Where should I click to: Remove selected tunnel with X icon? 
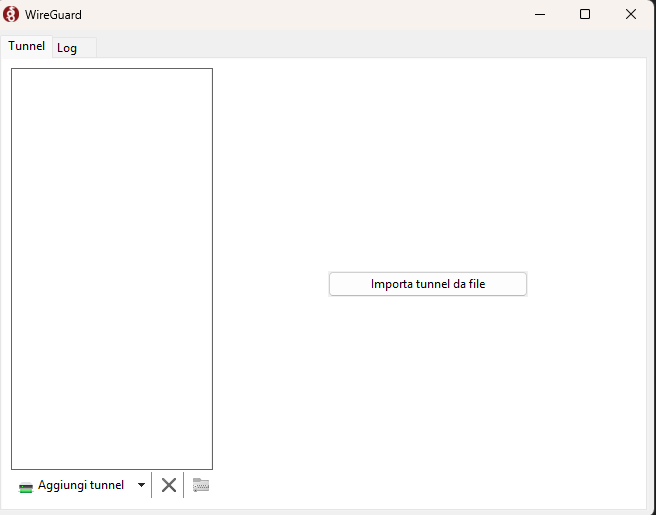[x=169, y=485]
